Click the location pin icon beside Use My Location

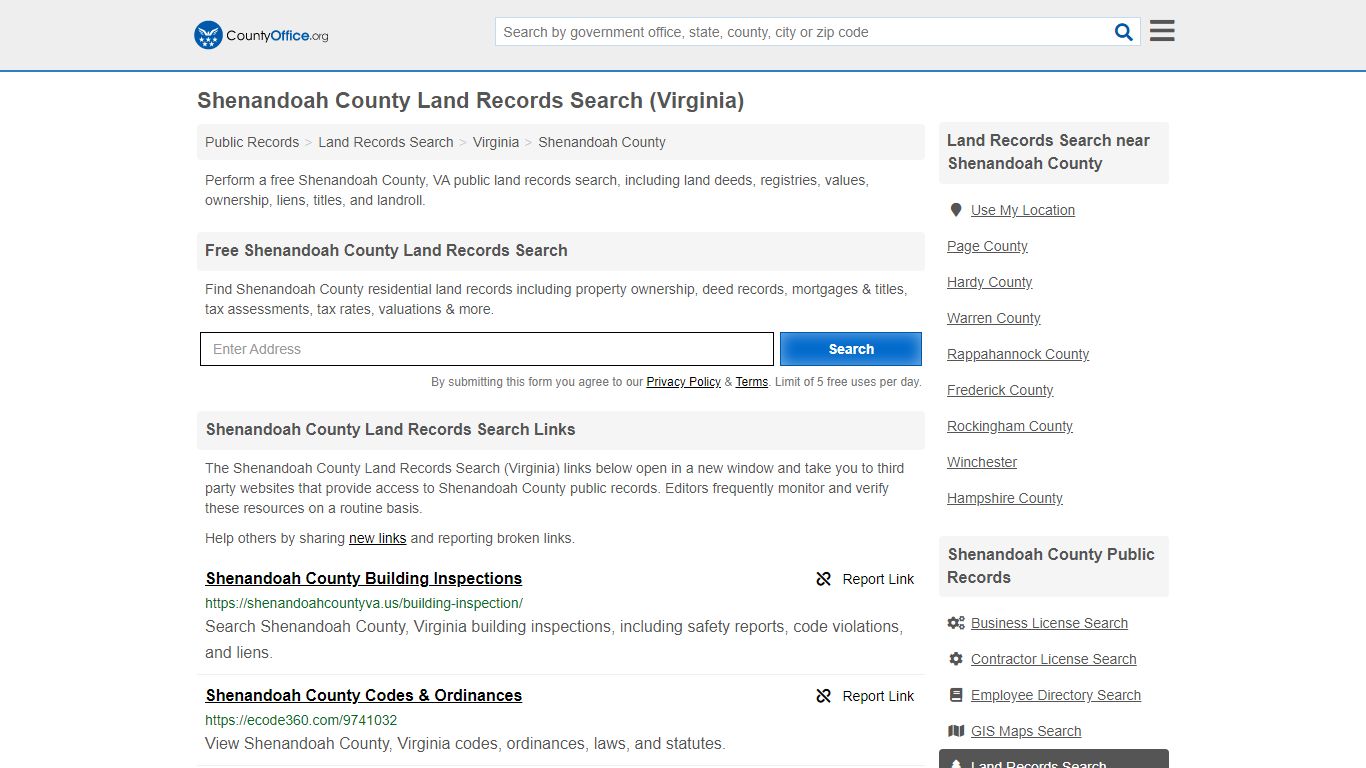coord(956,210)
